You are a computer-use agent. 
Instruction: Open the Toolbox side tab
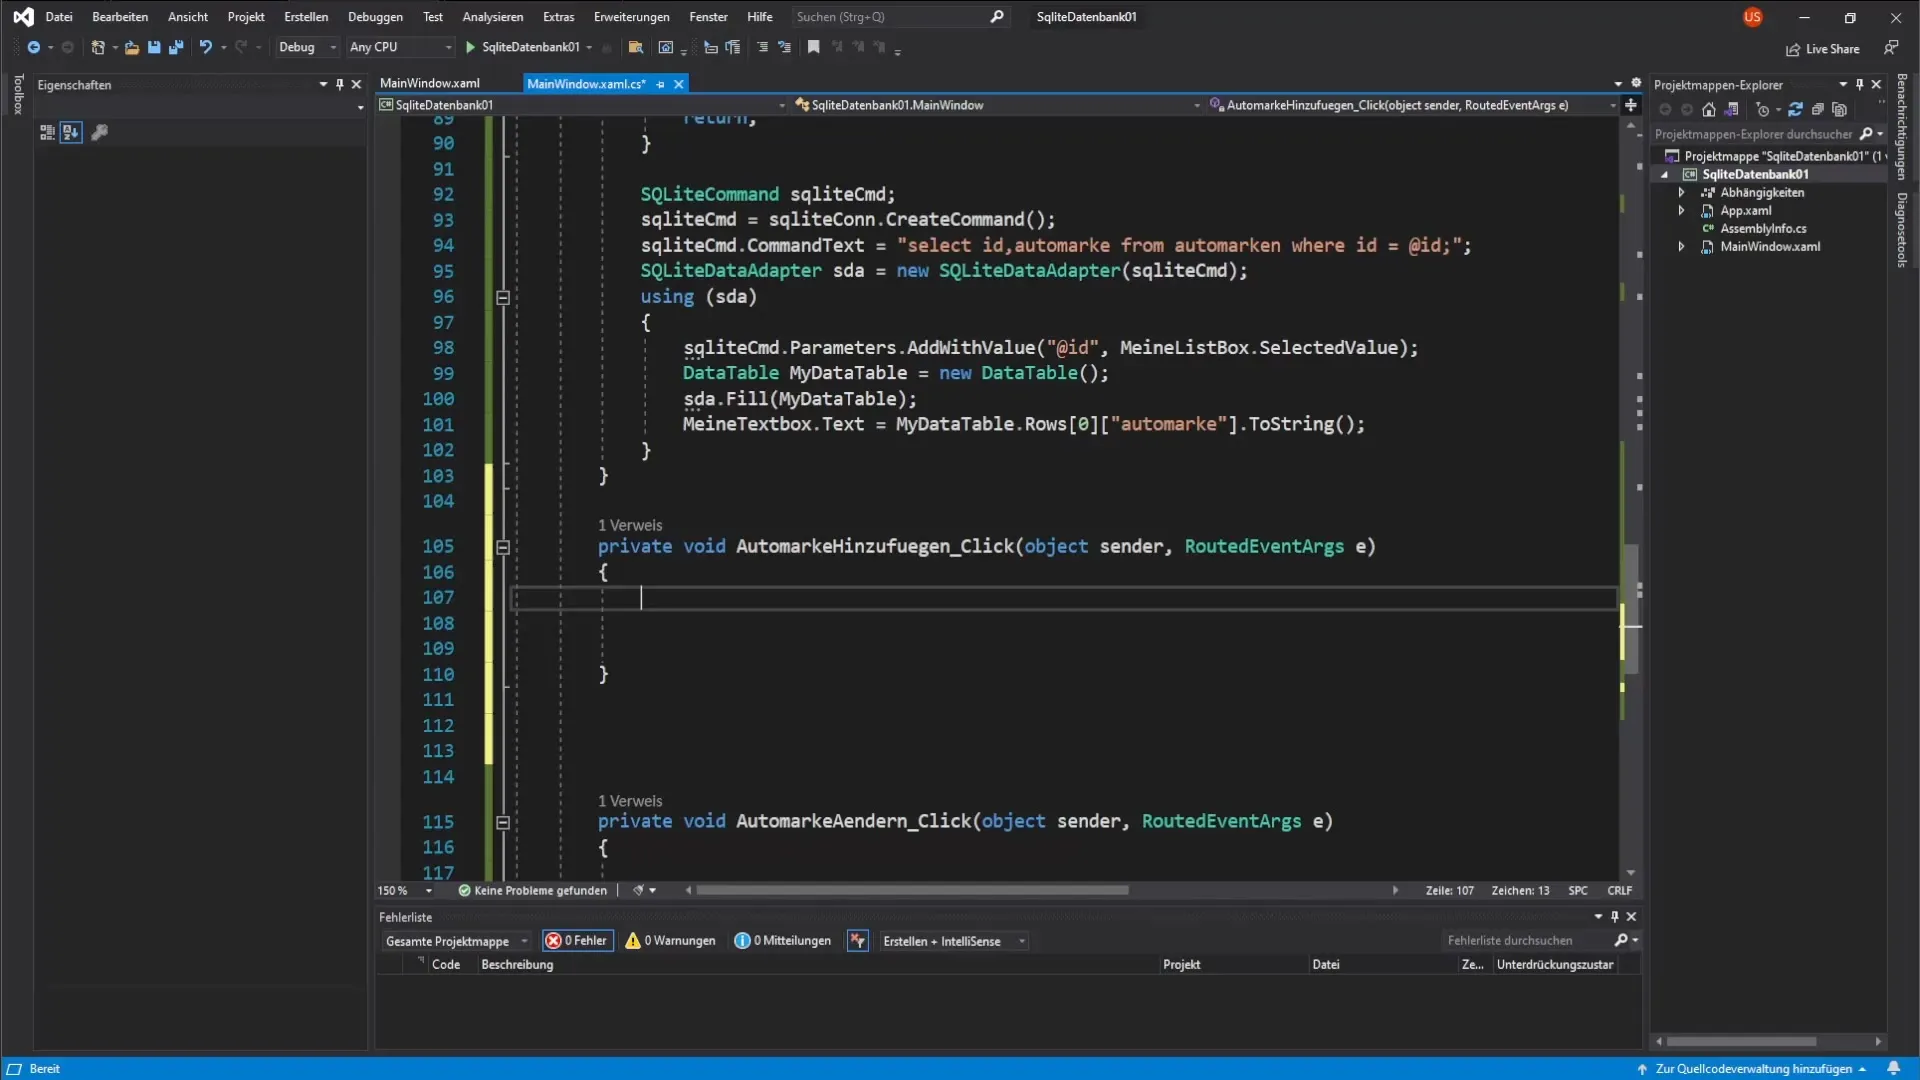[x=17, y=94]
